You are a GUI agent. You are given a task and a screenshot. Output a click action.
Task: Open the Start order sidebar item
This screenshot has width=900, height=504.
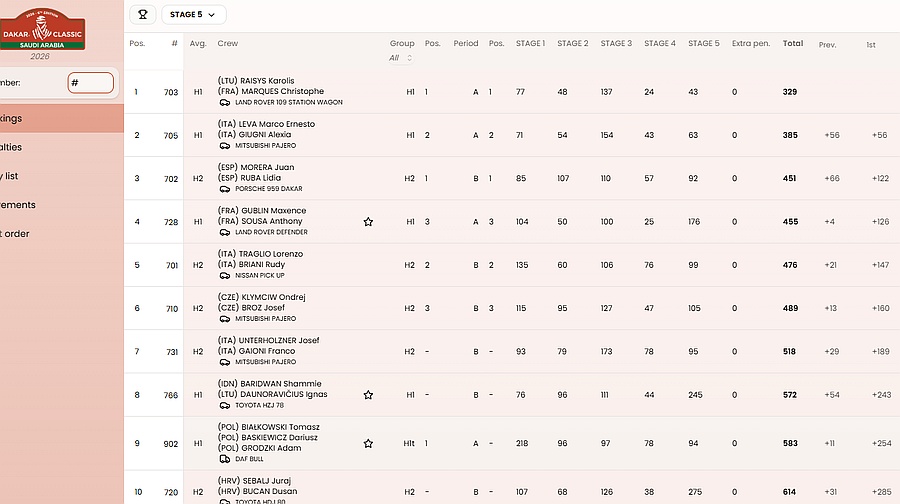coord(30,234)
